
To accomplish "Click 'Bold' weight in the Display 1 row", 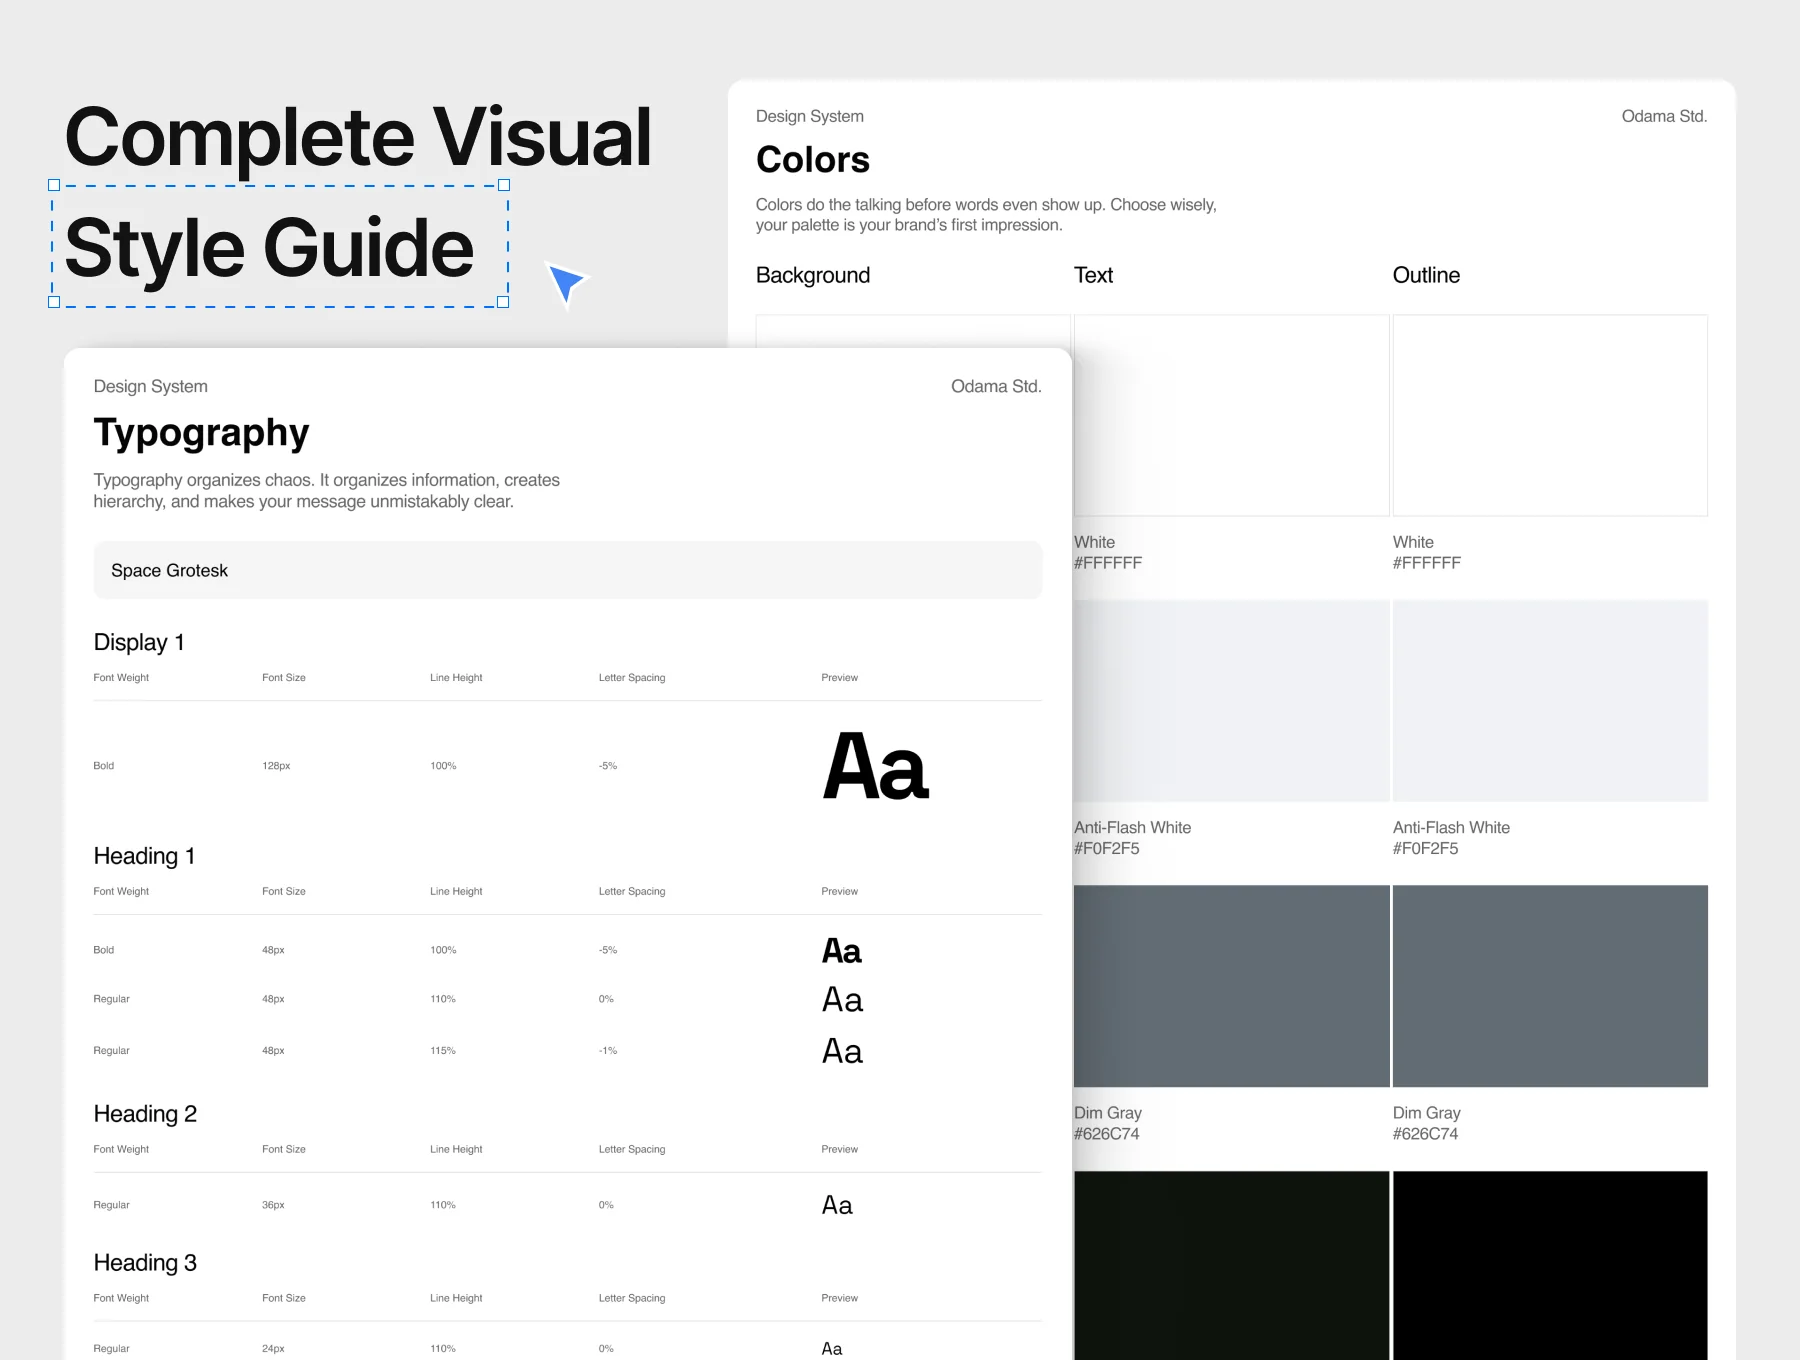I will pyautogui.click(x=104, y=766).
